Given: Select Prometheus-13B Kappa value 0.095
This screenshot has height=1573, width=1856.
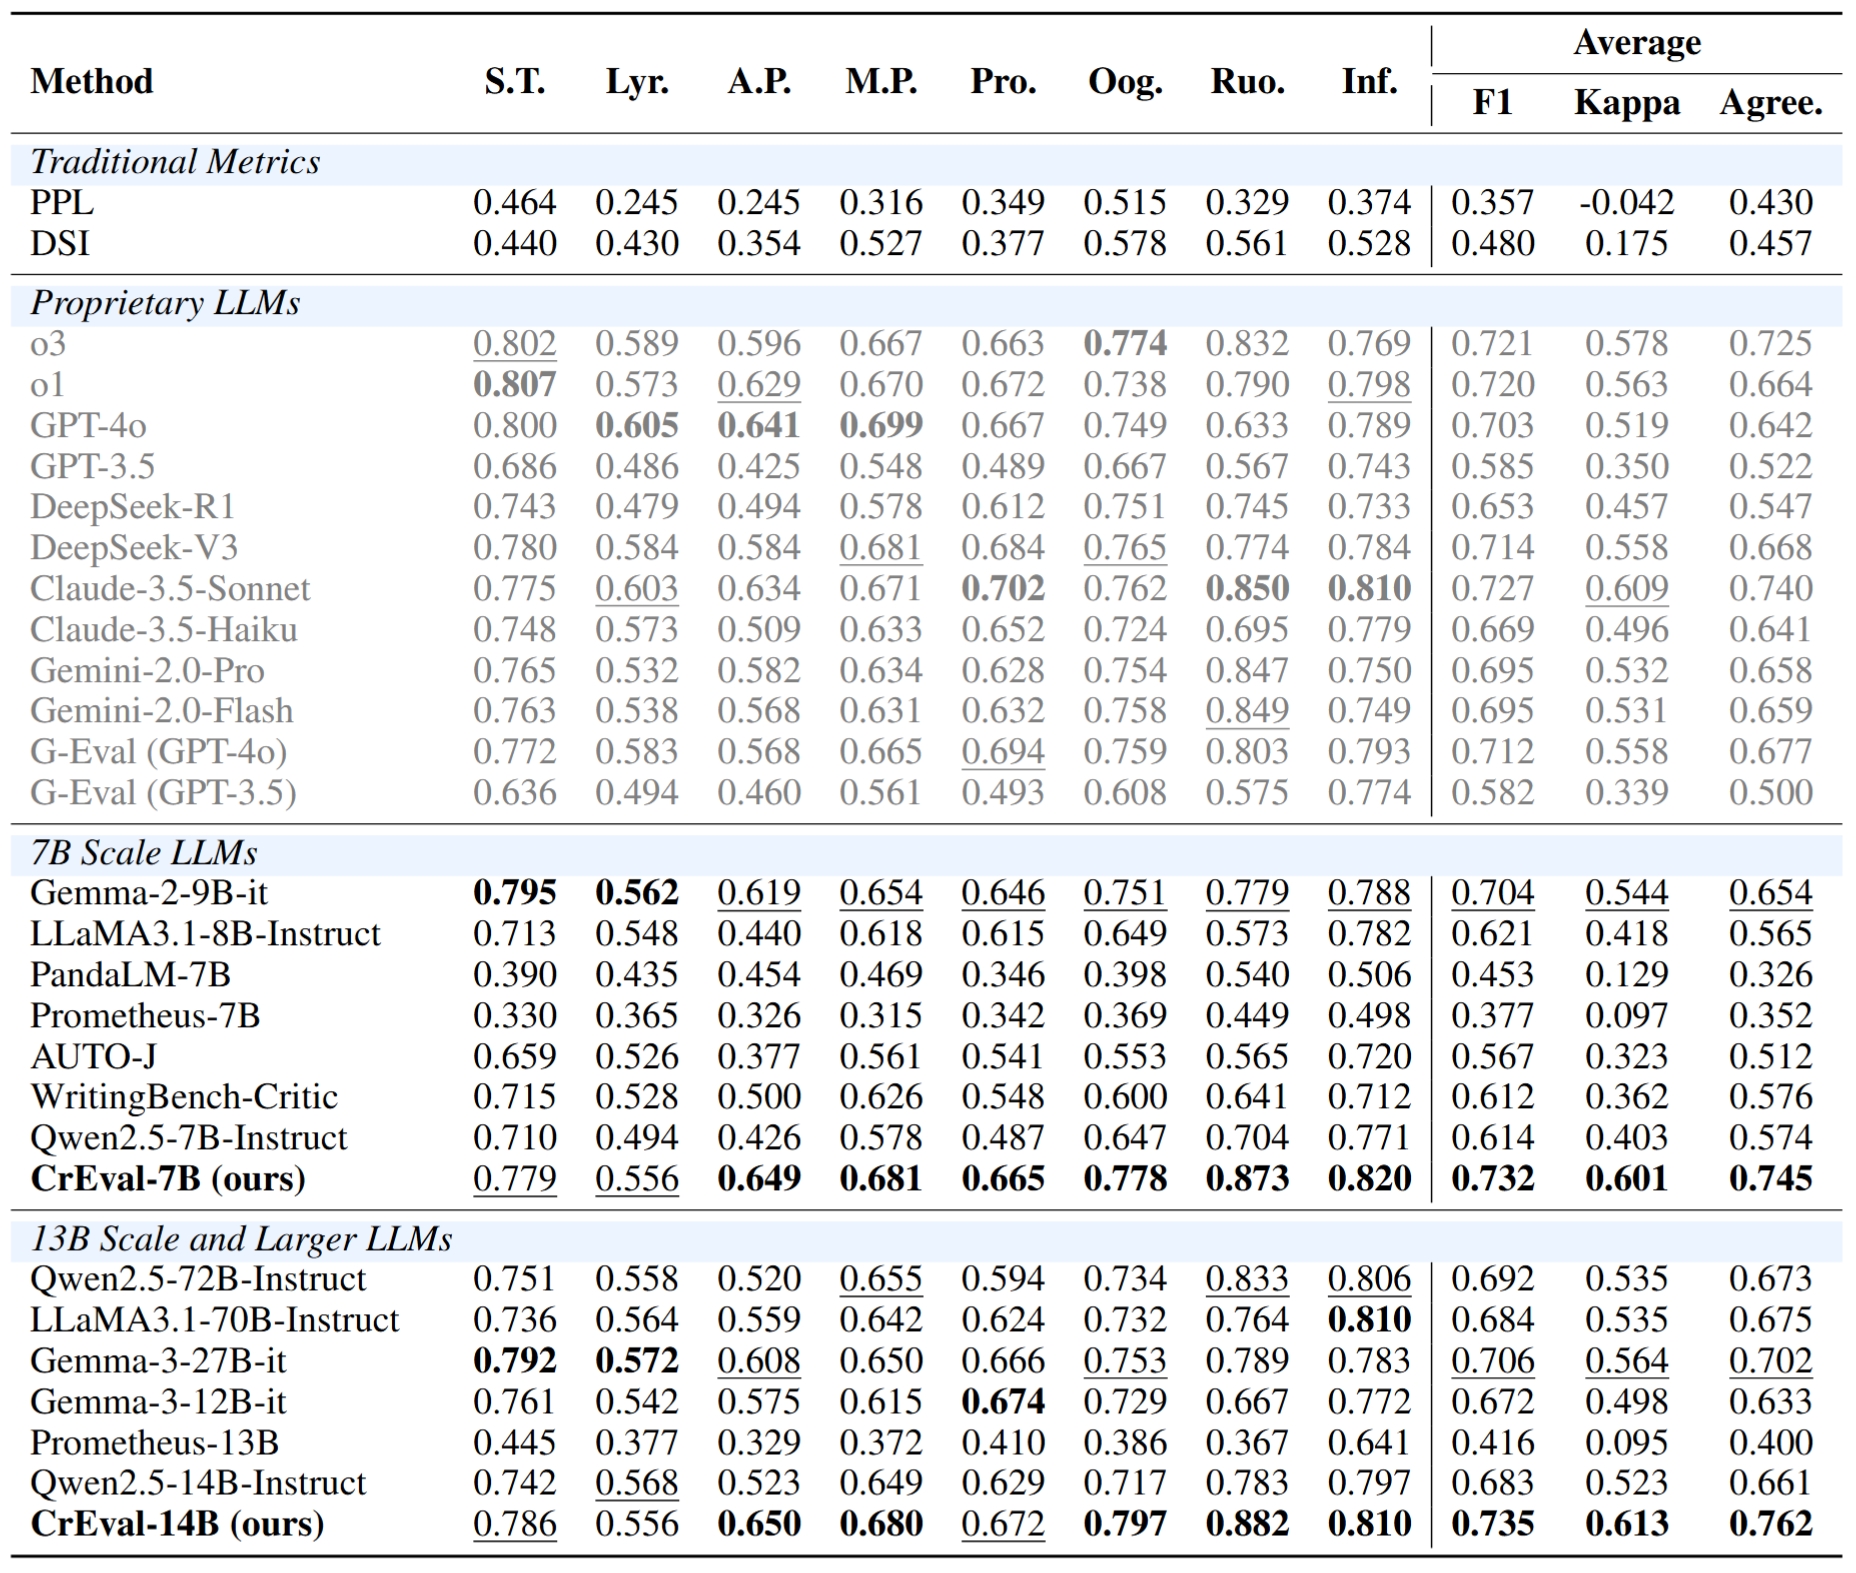Looking at the screenshot, I should tap(1626, 1443).
